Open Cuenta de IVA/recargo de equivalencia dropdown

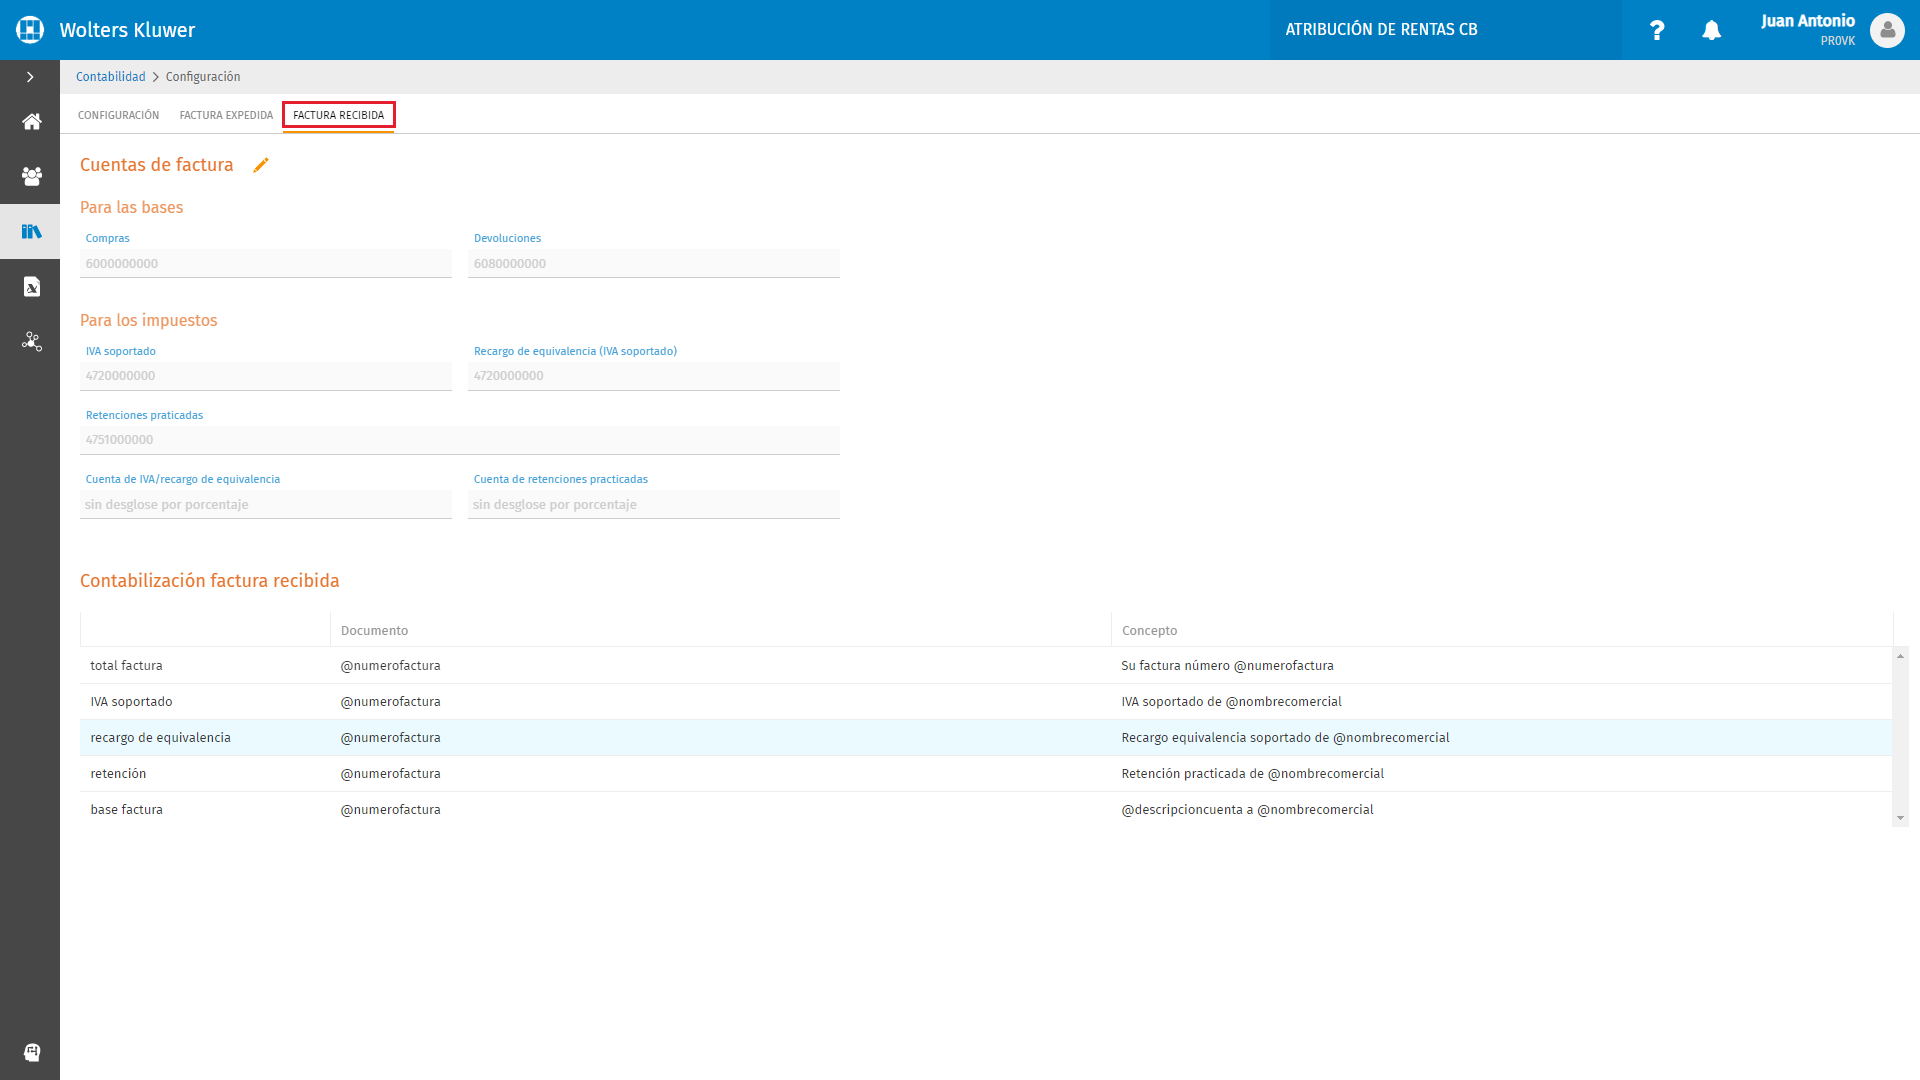tap(266, 505)
